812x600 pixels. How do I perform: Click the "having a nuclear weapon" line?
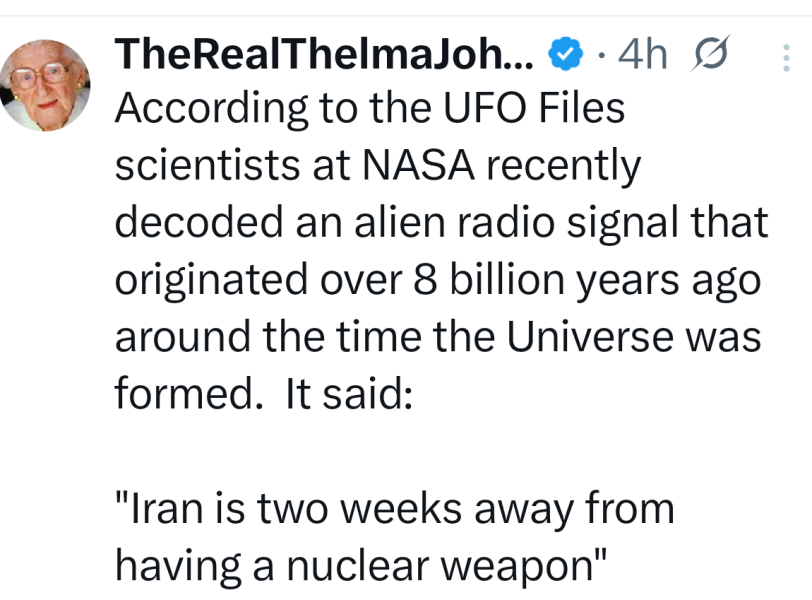tap(360, 566)
